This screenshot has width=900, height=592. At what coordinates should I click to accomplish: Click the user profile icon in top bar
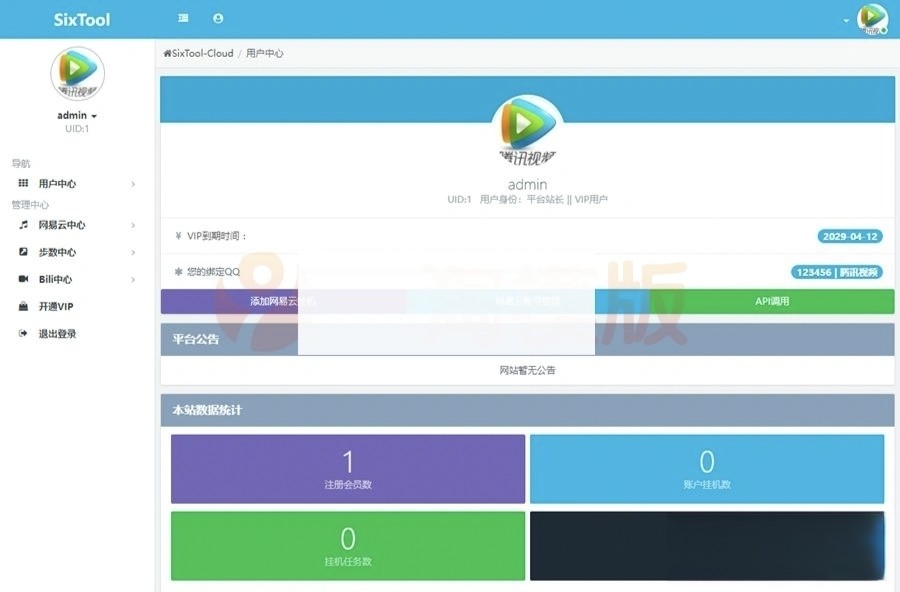(218, 18)
